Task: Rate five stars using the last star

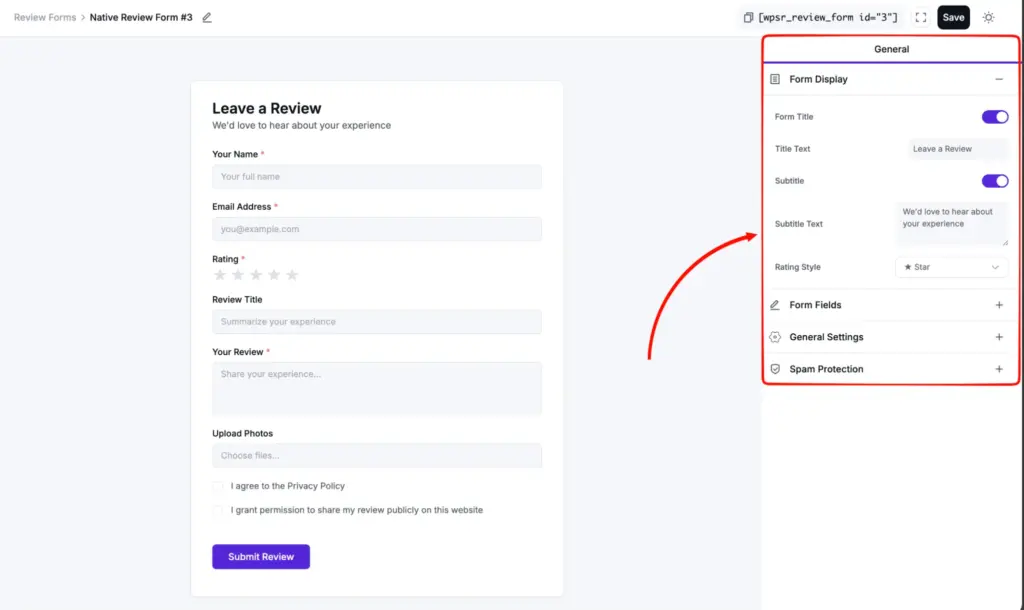Action: tap(291, 275)
